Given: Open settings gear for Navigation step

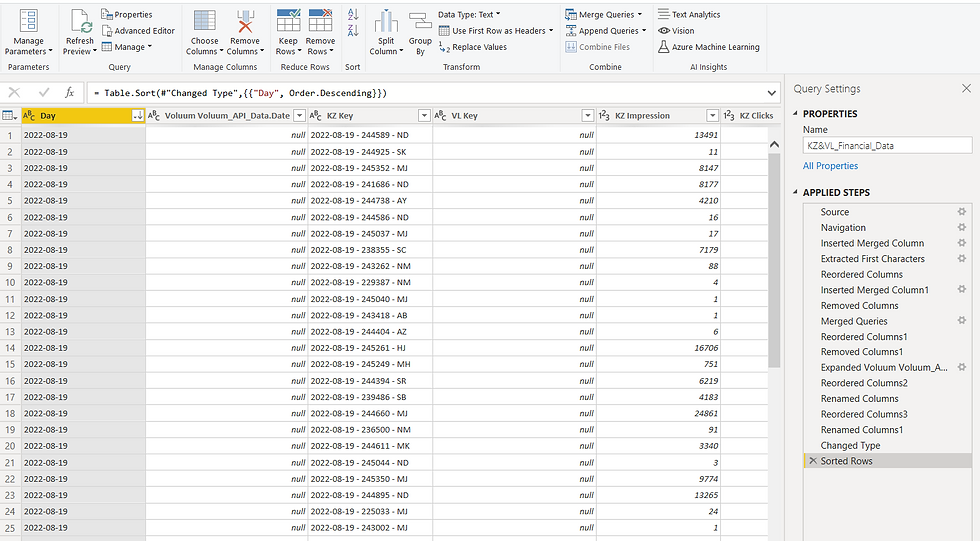Looking at the screenshot, I should 962,227.
